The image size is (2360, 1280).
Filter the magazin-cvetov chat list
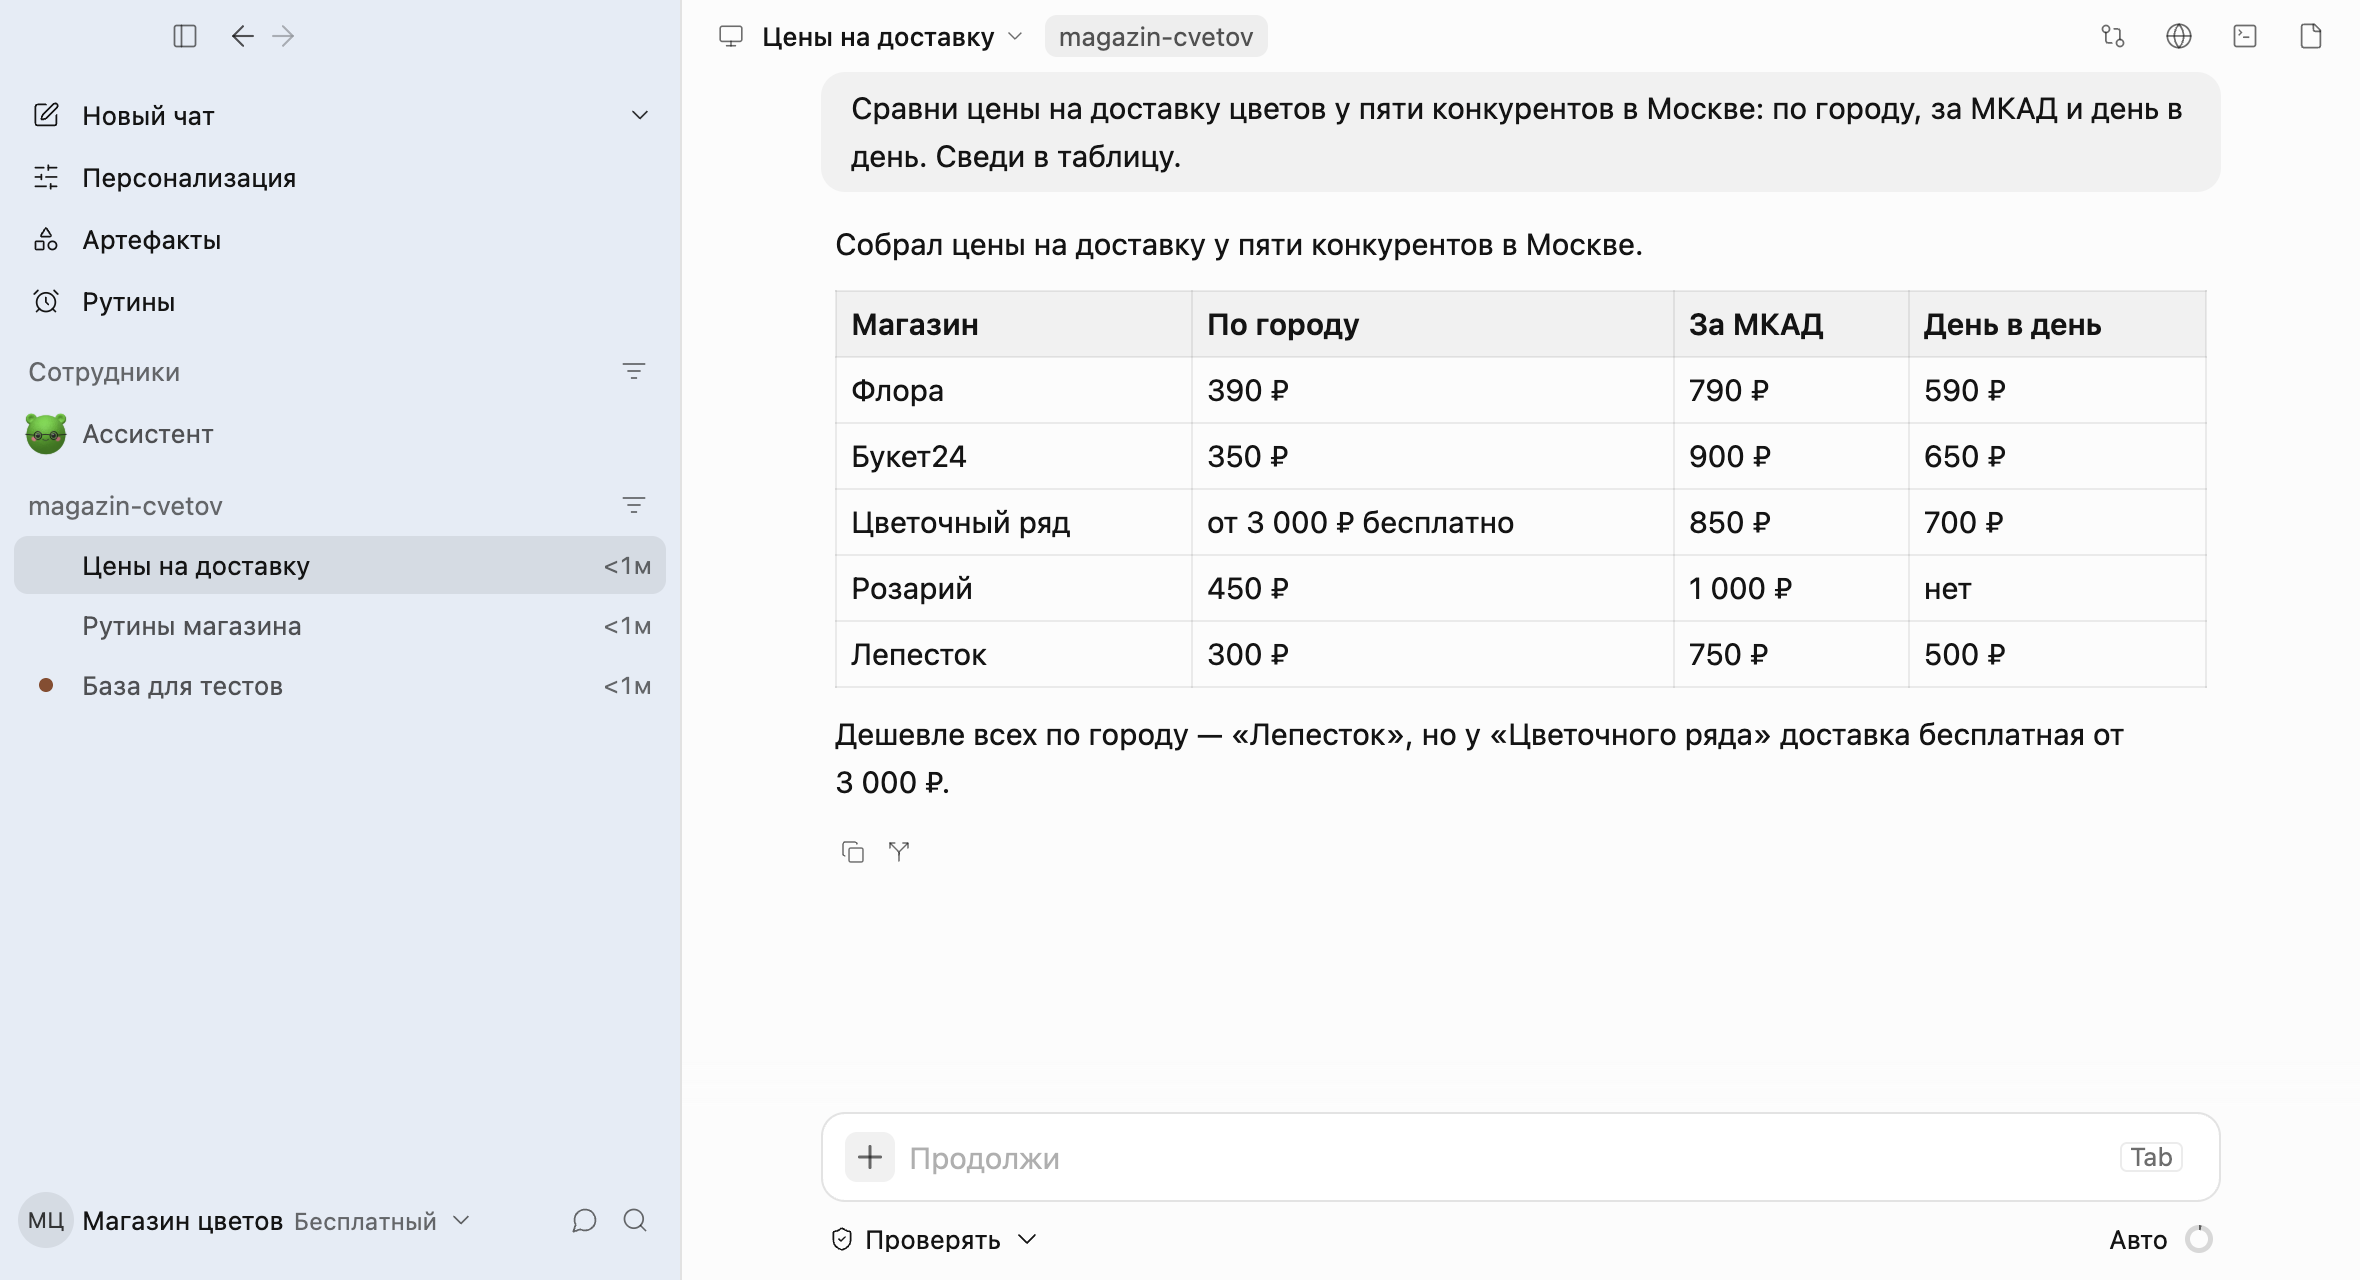click(x=633, y=505)
